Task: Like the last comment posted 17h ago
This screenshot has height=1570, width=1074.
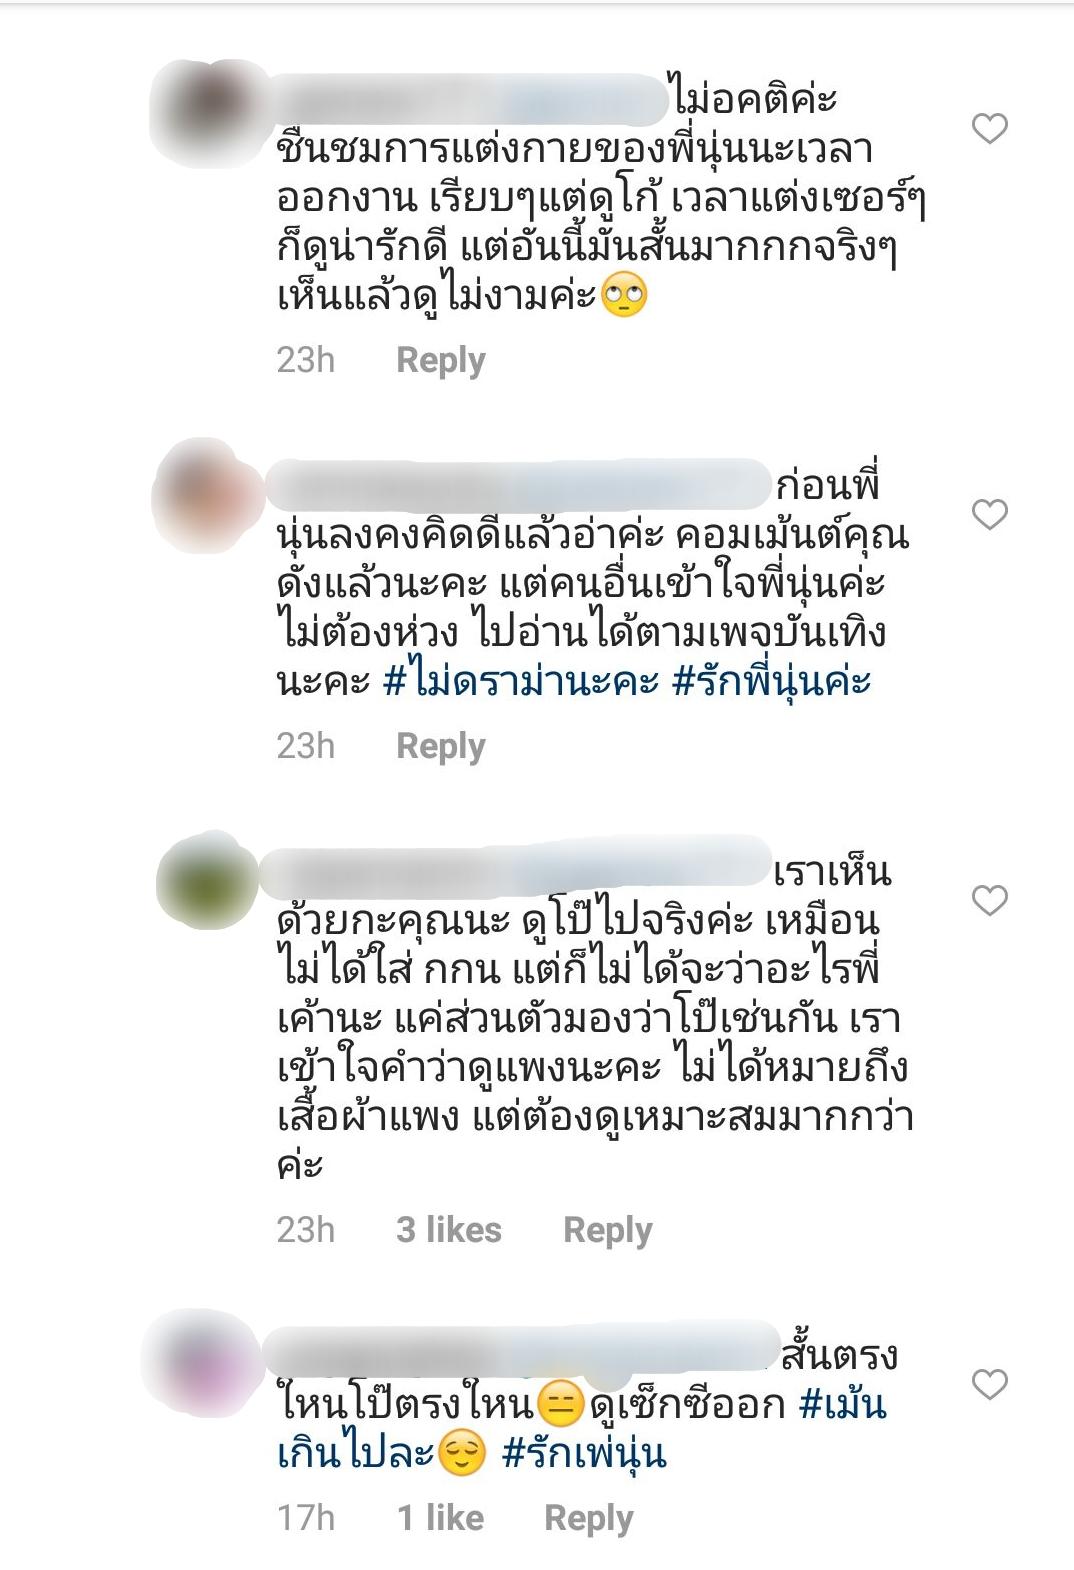Action: pyautogui.click(x=990, y=1384)
